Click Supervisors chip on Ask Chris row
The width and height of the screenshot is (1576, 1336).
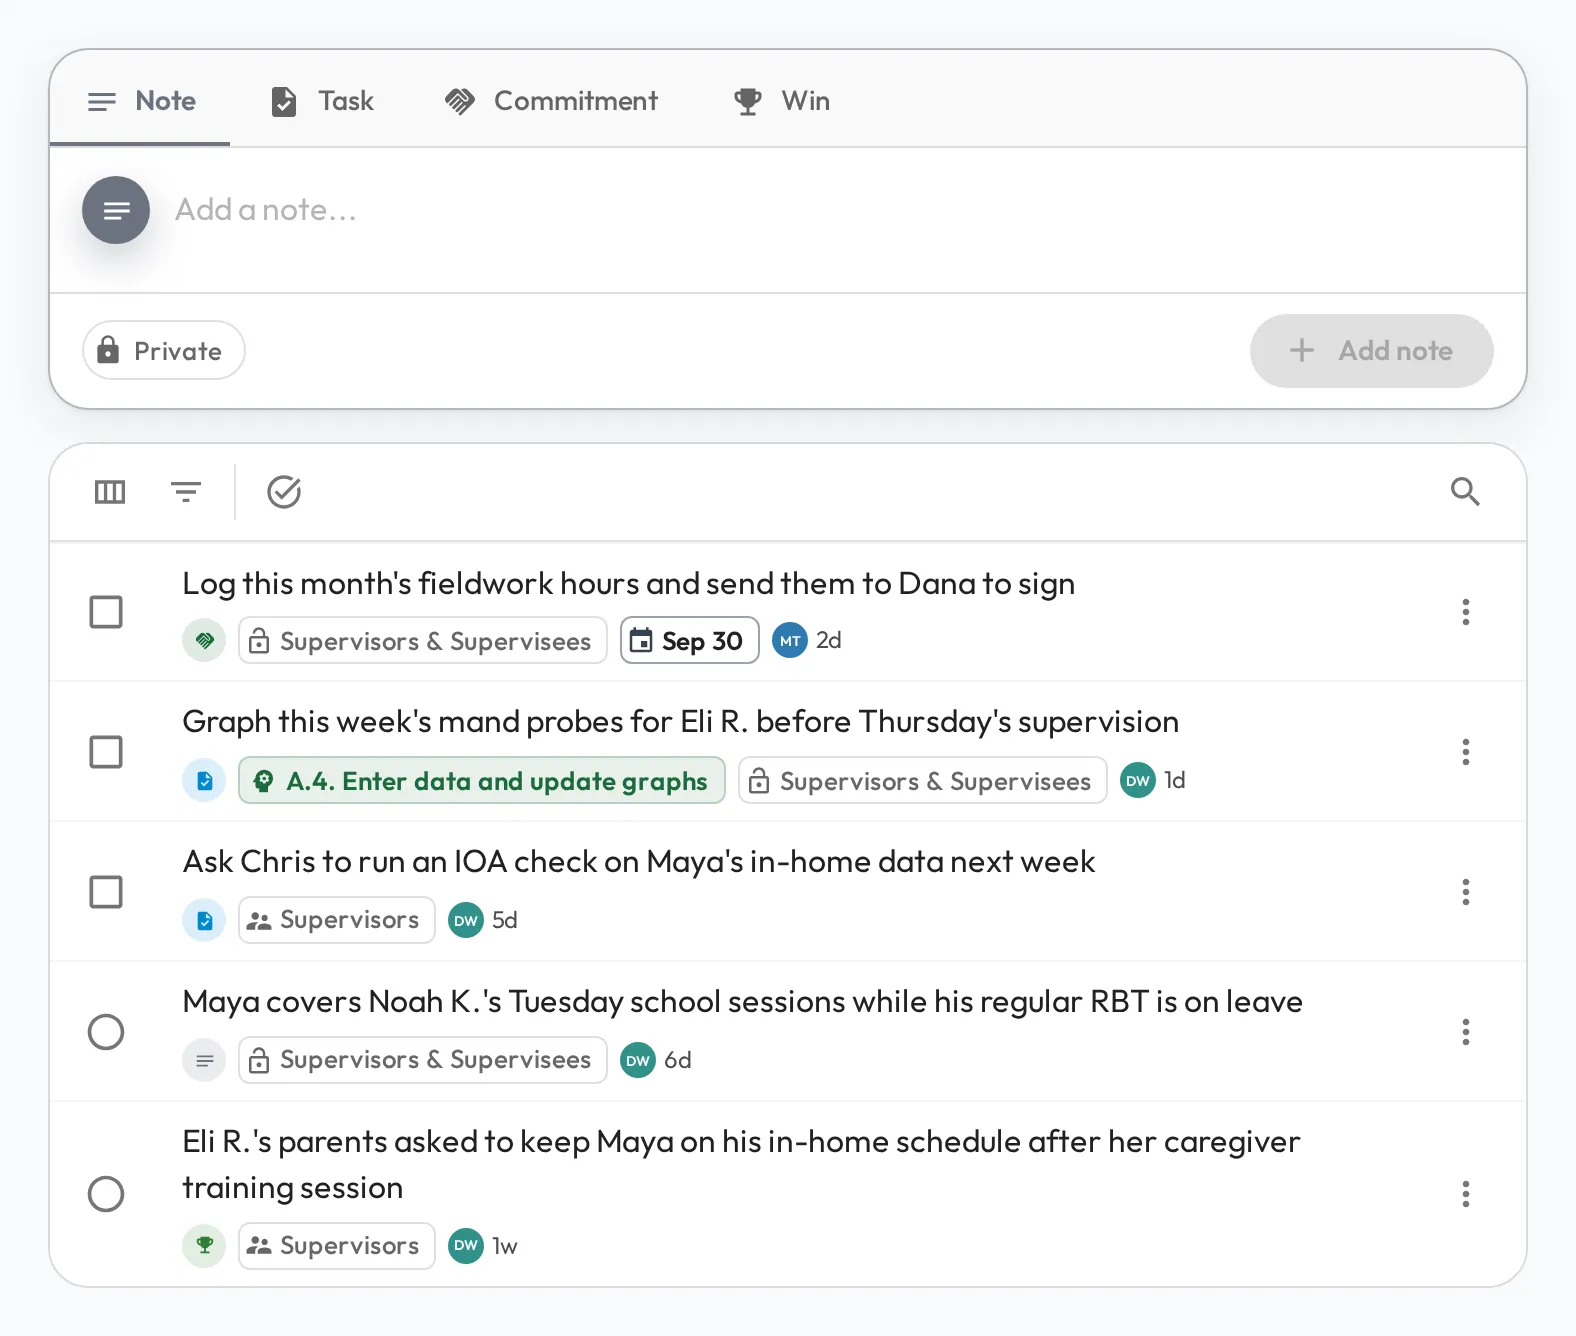[x=337, y=920]
